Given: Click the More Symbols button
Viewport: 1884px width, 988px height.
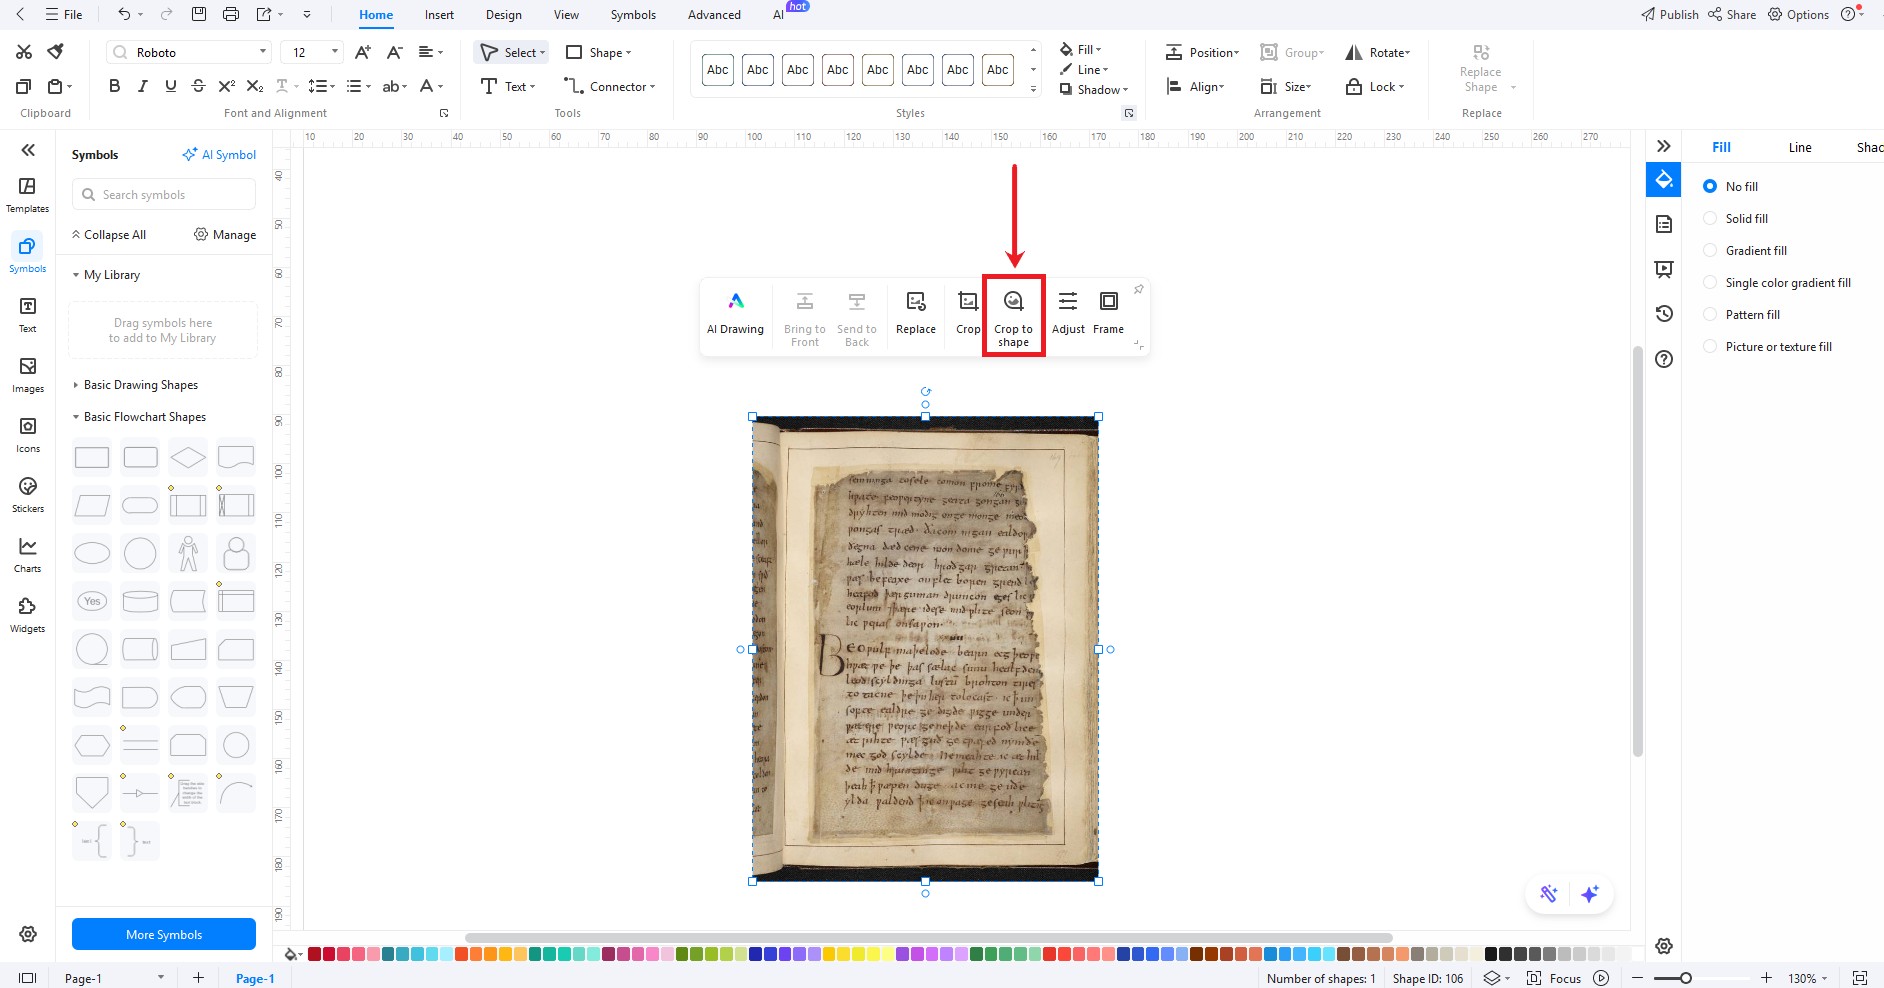Looking at the screenshot, I should pyautogui.click(x=164, y=934).
